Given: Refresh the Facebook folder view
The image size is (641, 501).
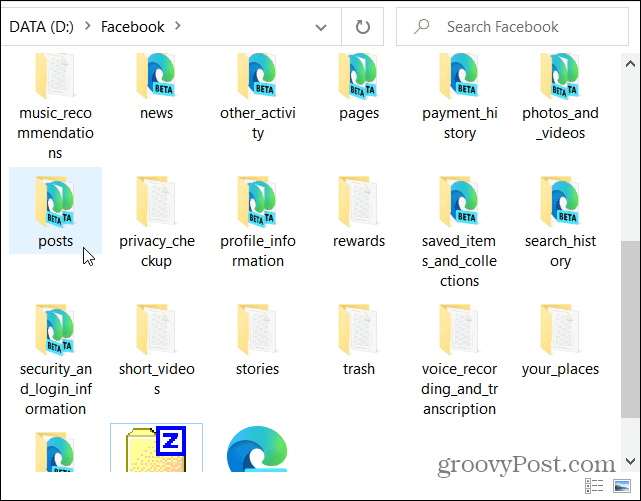Looking at the screenshot, I should pyautogui.click(x=363, y=27).
